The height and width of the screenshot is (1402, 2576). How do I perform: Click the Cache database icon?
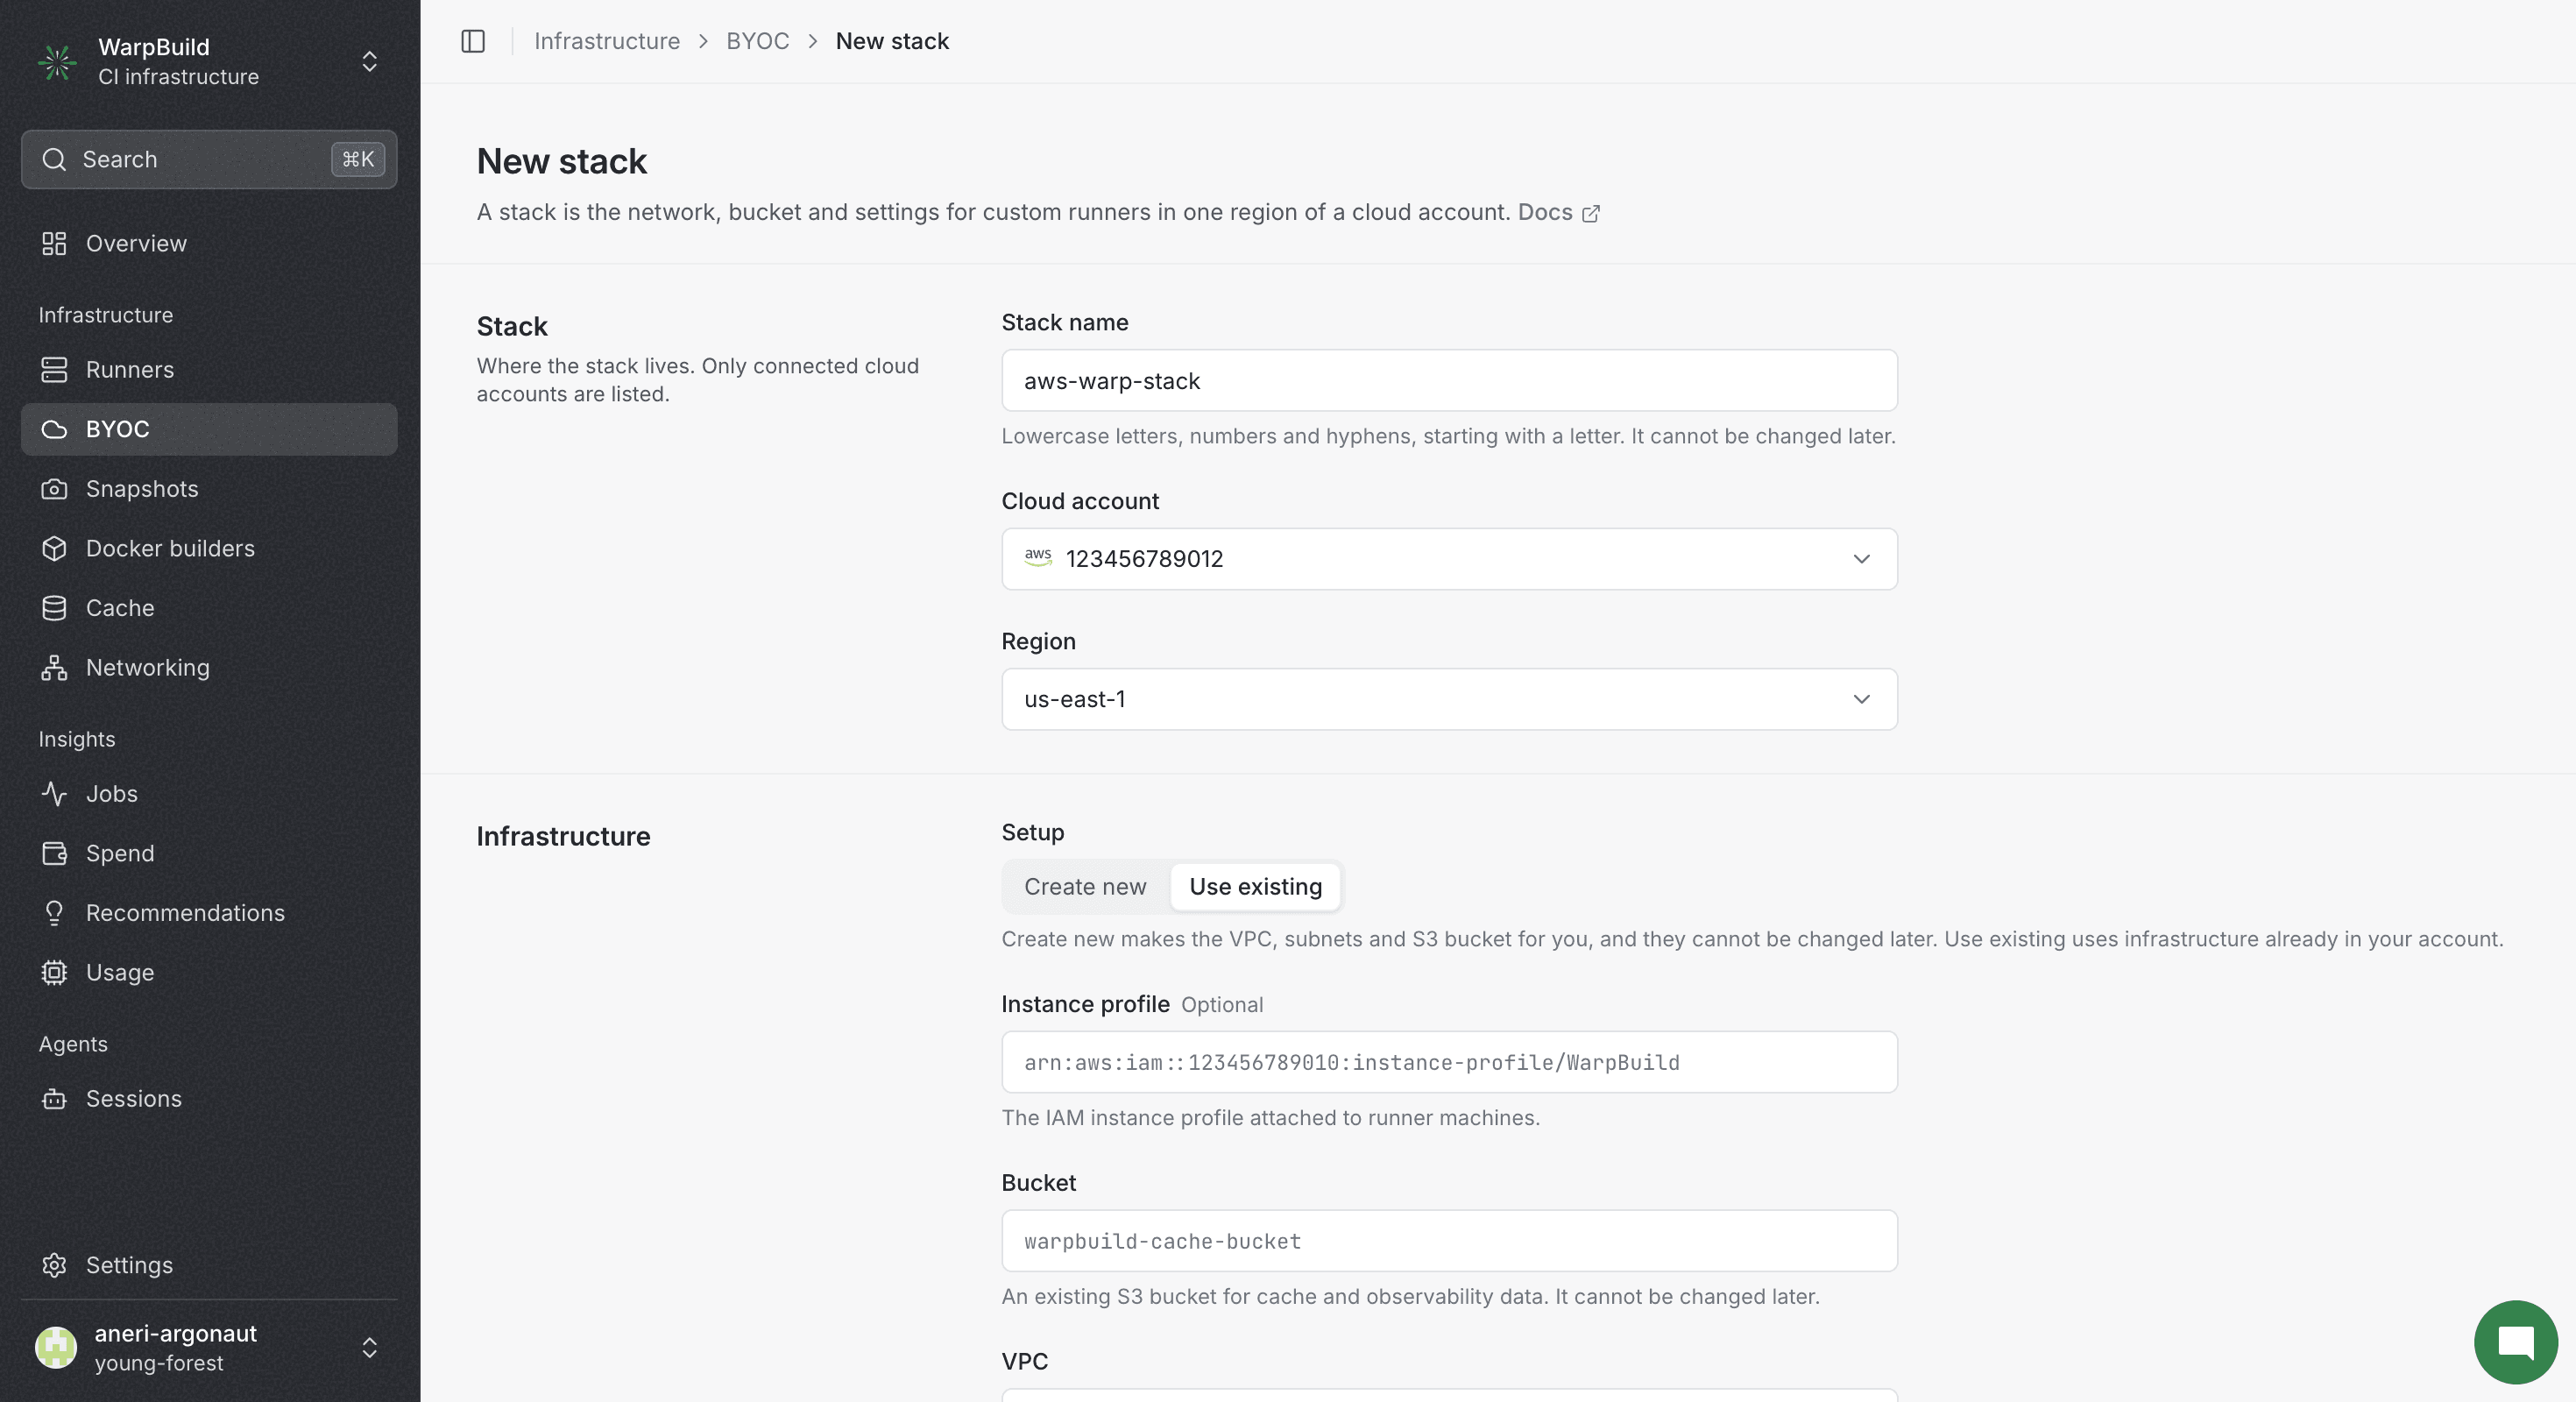(x=54, y=608)
